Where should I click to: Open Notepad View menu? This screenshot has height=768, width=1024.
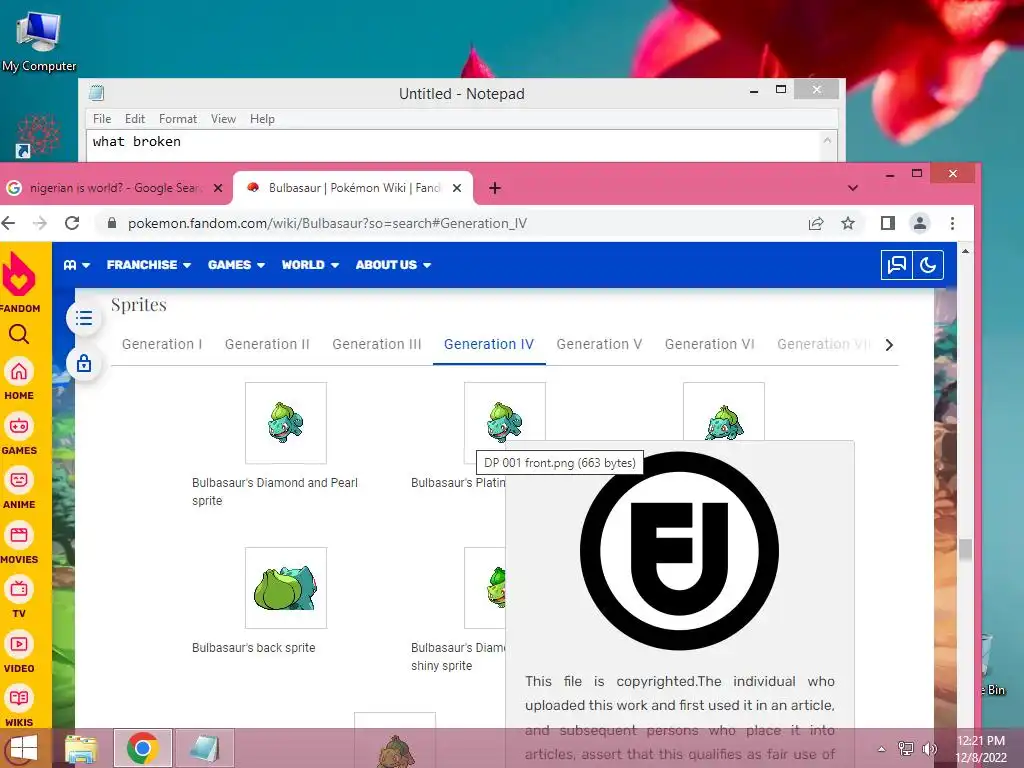coord(223,119)
